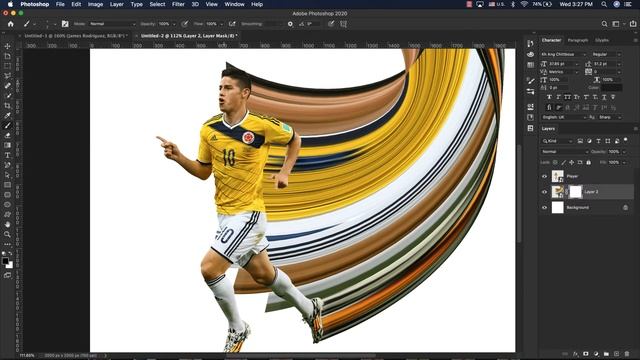The height and width of the screenshot is (360, 640).
Task: Select the Background layer name
Action: (x=578, y=208)
